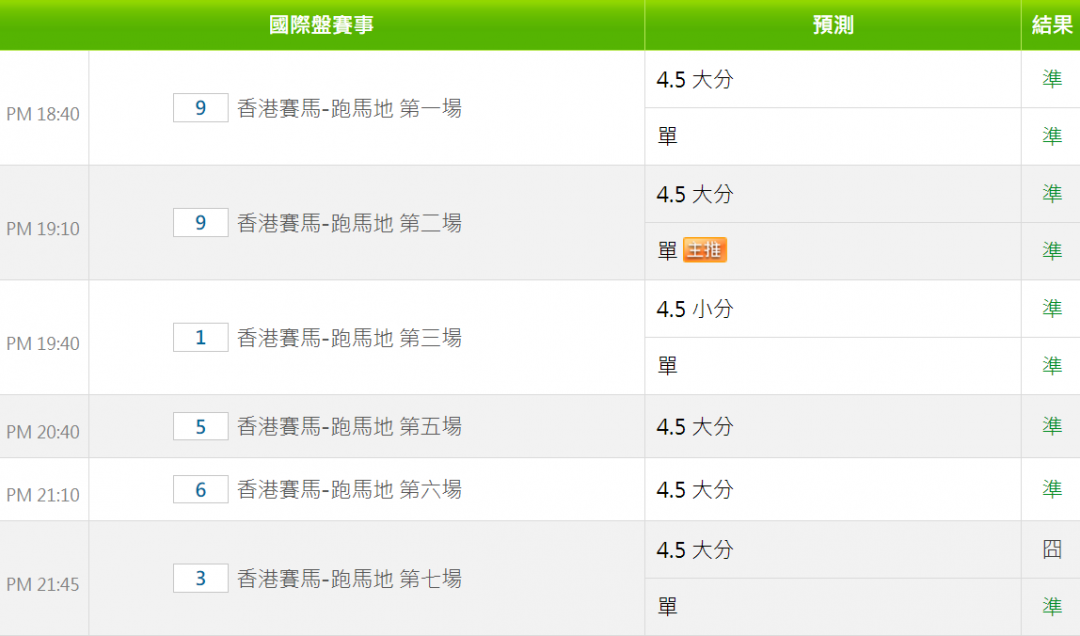Viewport: 1080px width, 636px height.
Task: Click 準 result for 第七場 單
Action: tap(1052, 606)
